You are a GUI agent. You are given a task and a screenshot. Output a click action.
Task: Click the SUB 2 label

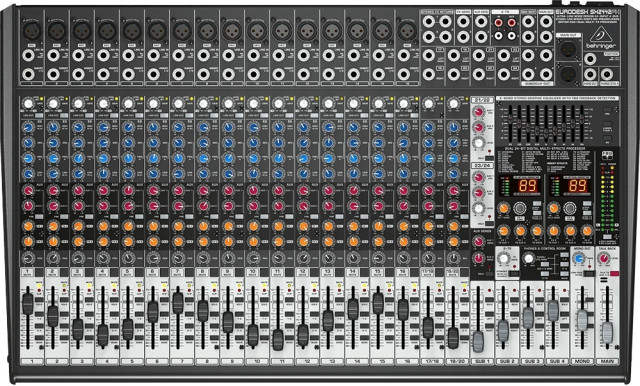[507, 361]
